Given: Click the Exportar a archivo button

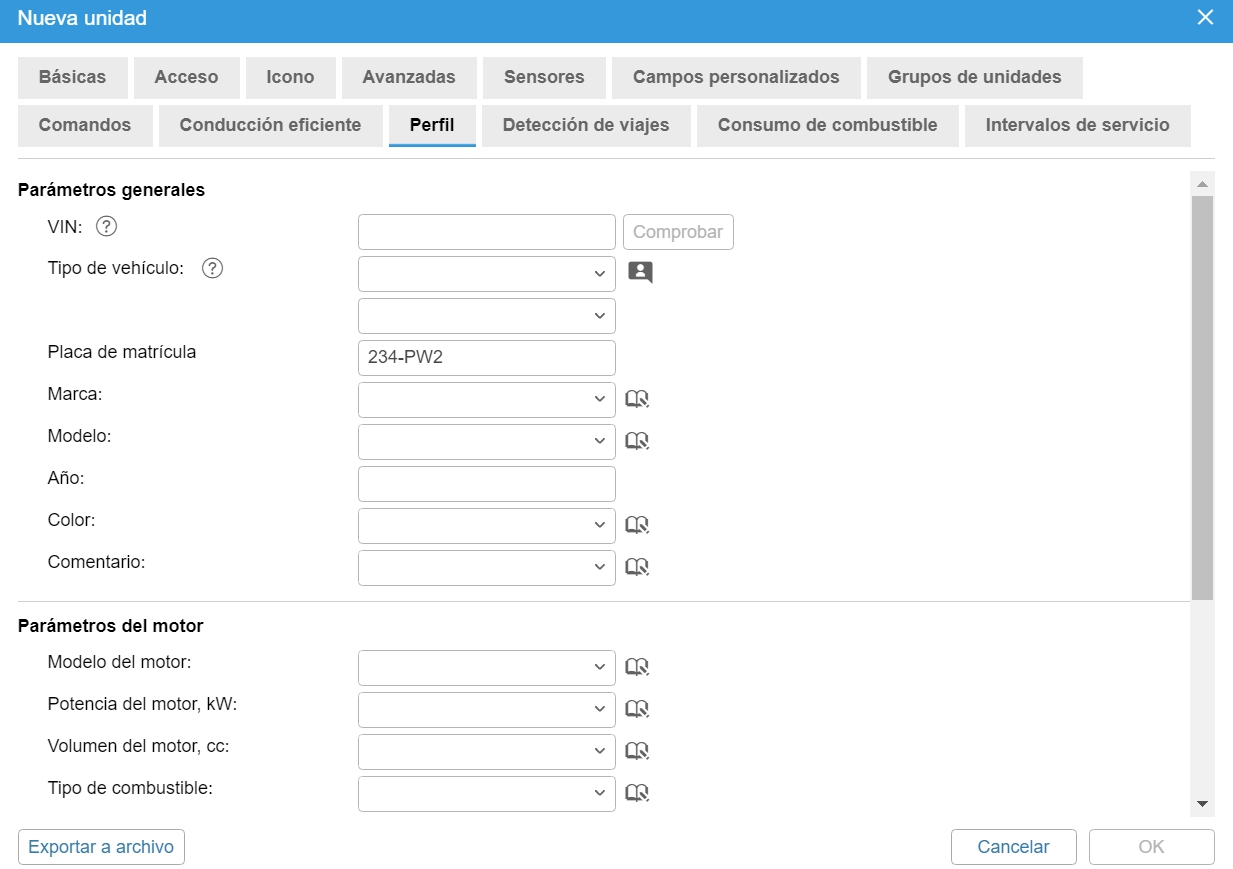Looking at the screenshot, I should [x=101, y=847].
